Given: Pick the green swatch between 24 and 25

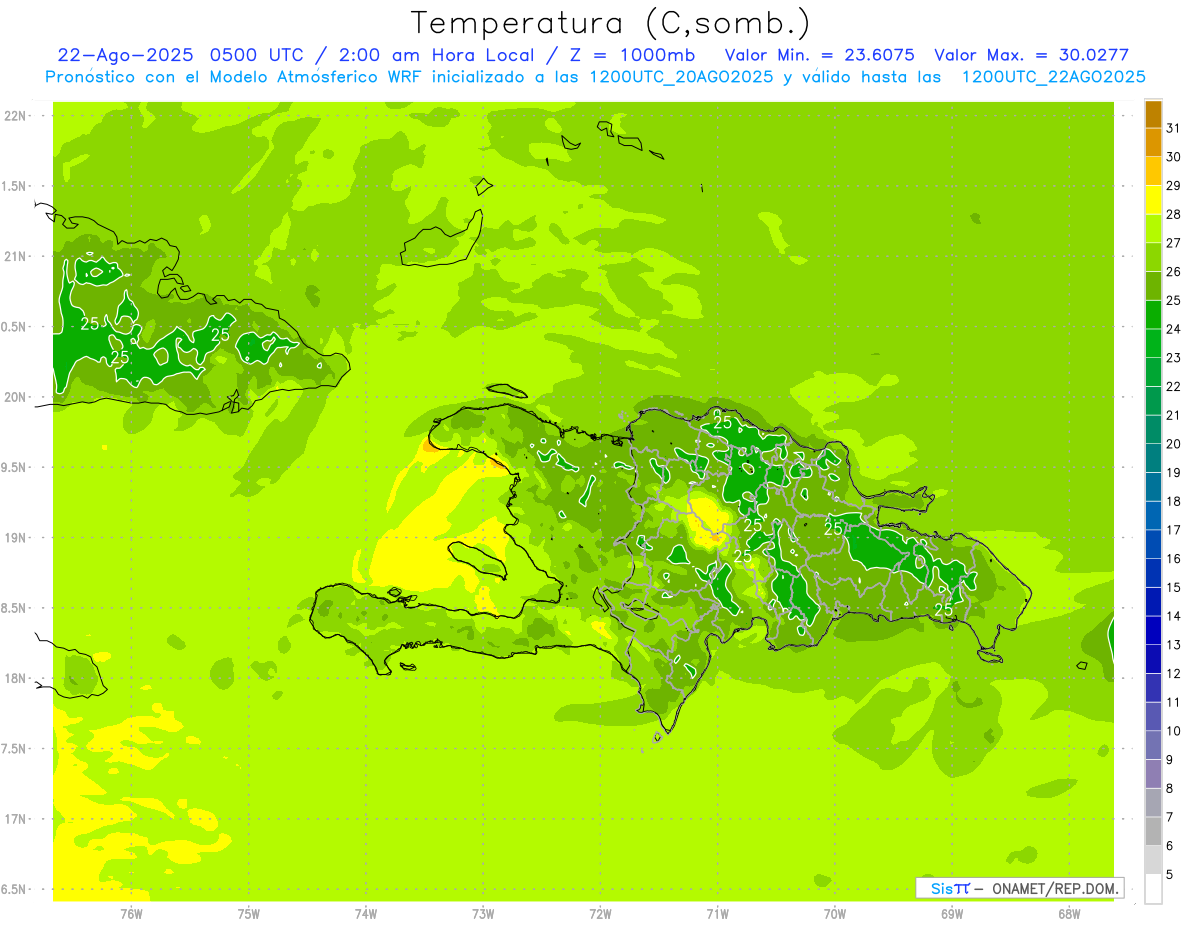Looking at the screenshot, I should (x=1153, y=315).
